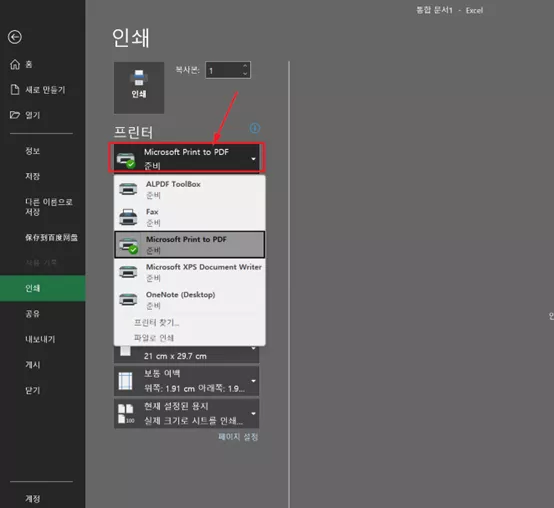554x508 pixels.
Task: Click 프린터 찾기... in printer list
Action: 157,322
